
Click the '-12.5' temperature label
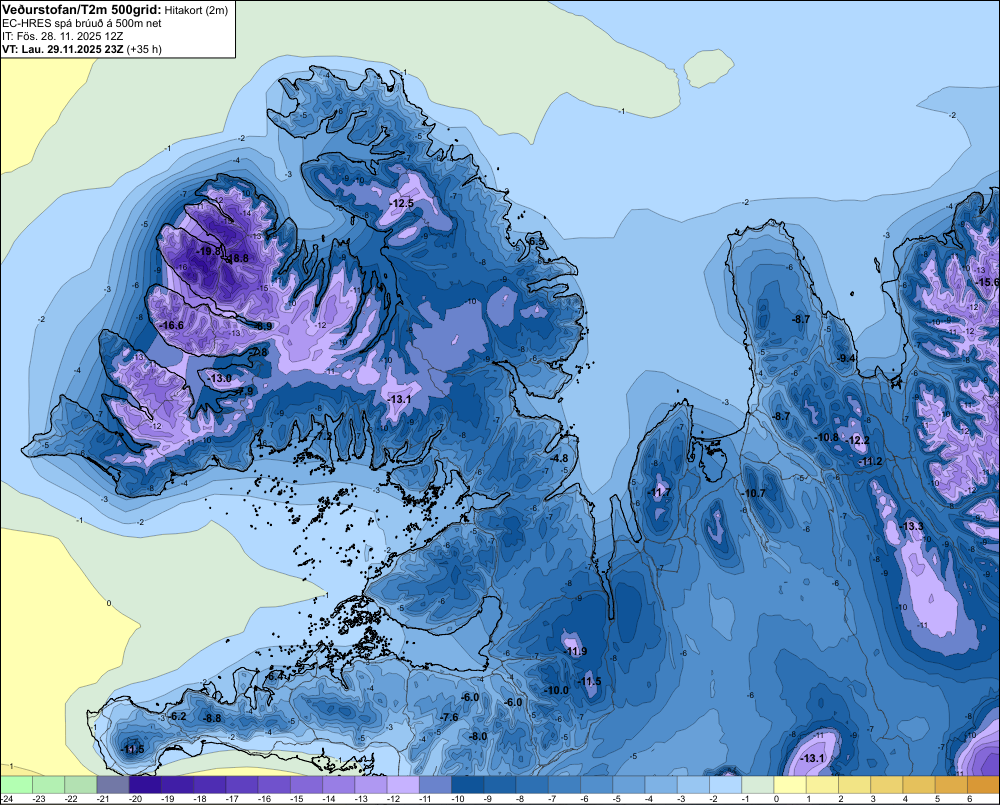tap(402, 203)
